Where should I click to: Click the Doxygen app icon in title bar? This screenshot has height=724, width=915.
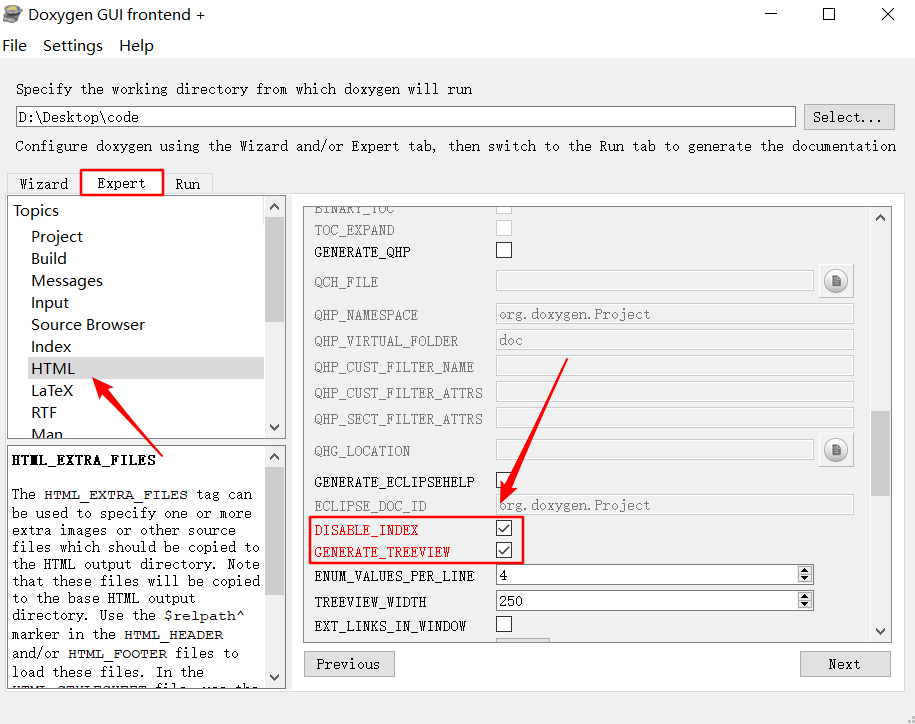(x=12, y=14)
